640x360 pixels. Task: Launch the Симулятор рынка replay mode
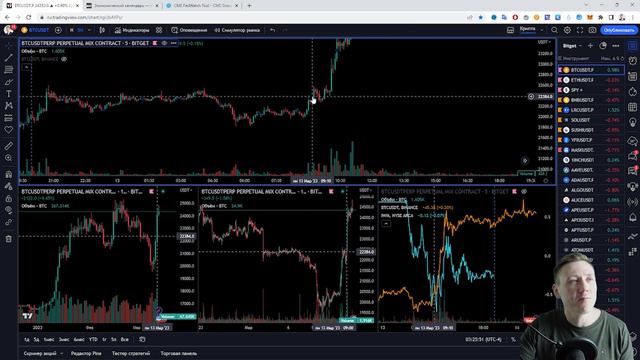coord(237,30)
